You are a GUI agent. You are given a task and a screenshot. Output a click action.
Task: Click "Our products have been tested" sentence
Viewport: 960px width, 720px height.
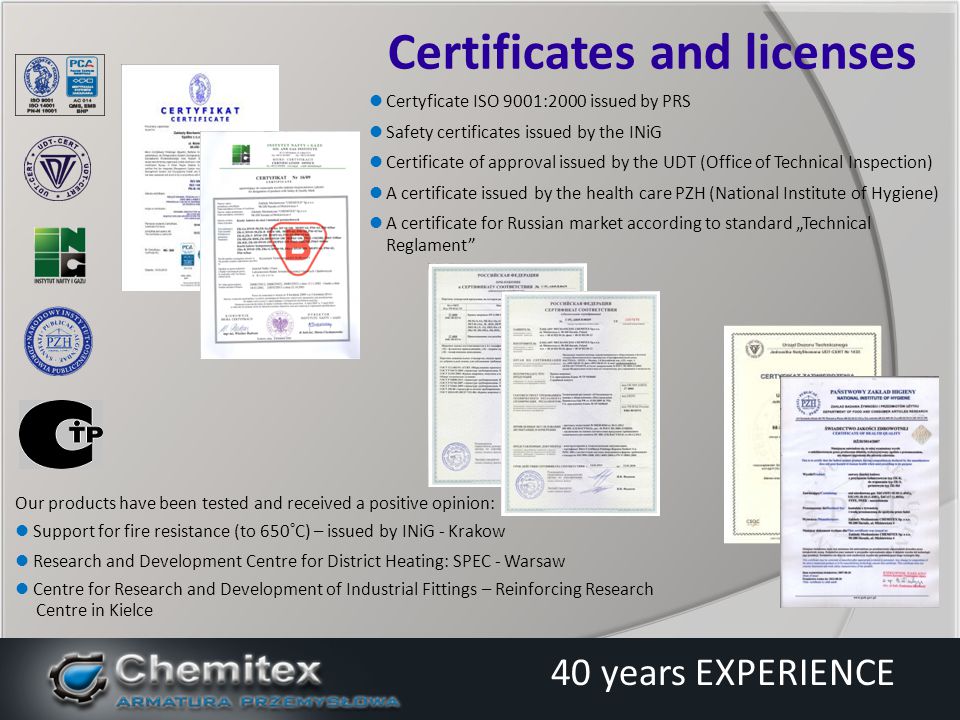pyautogui.click(x=254, y=503)
